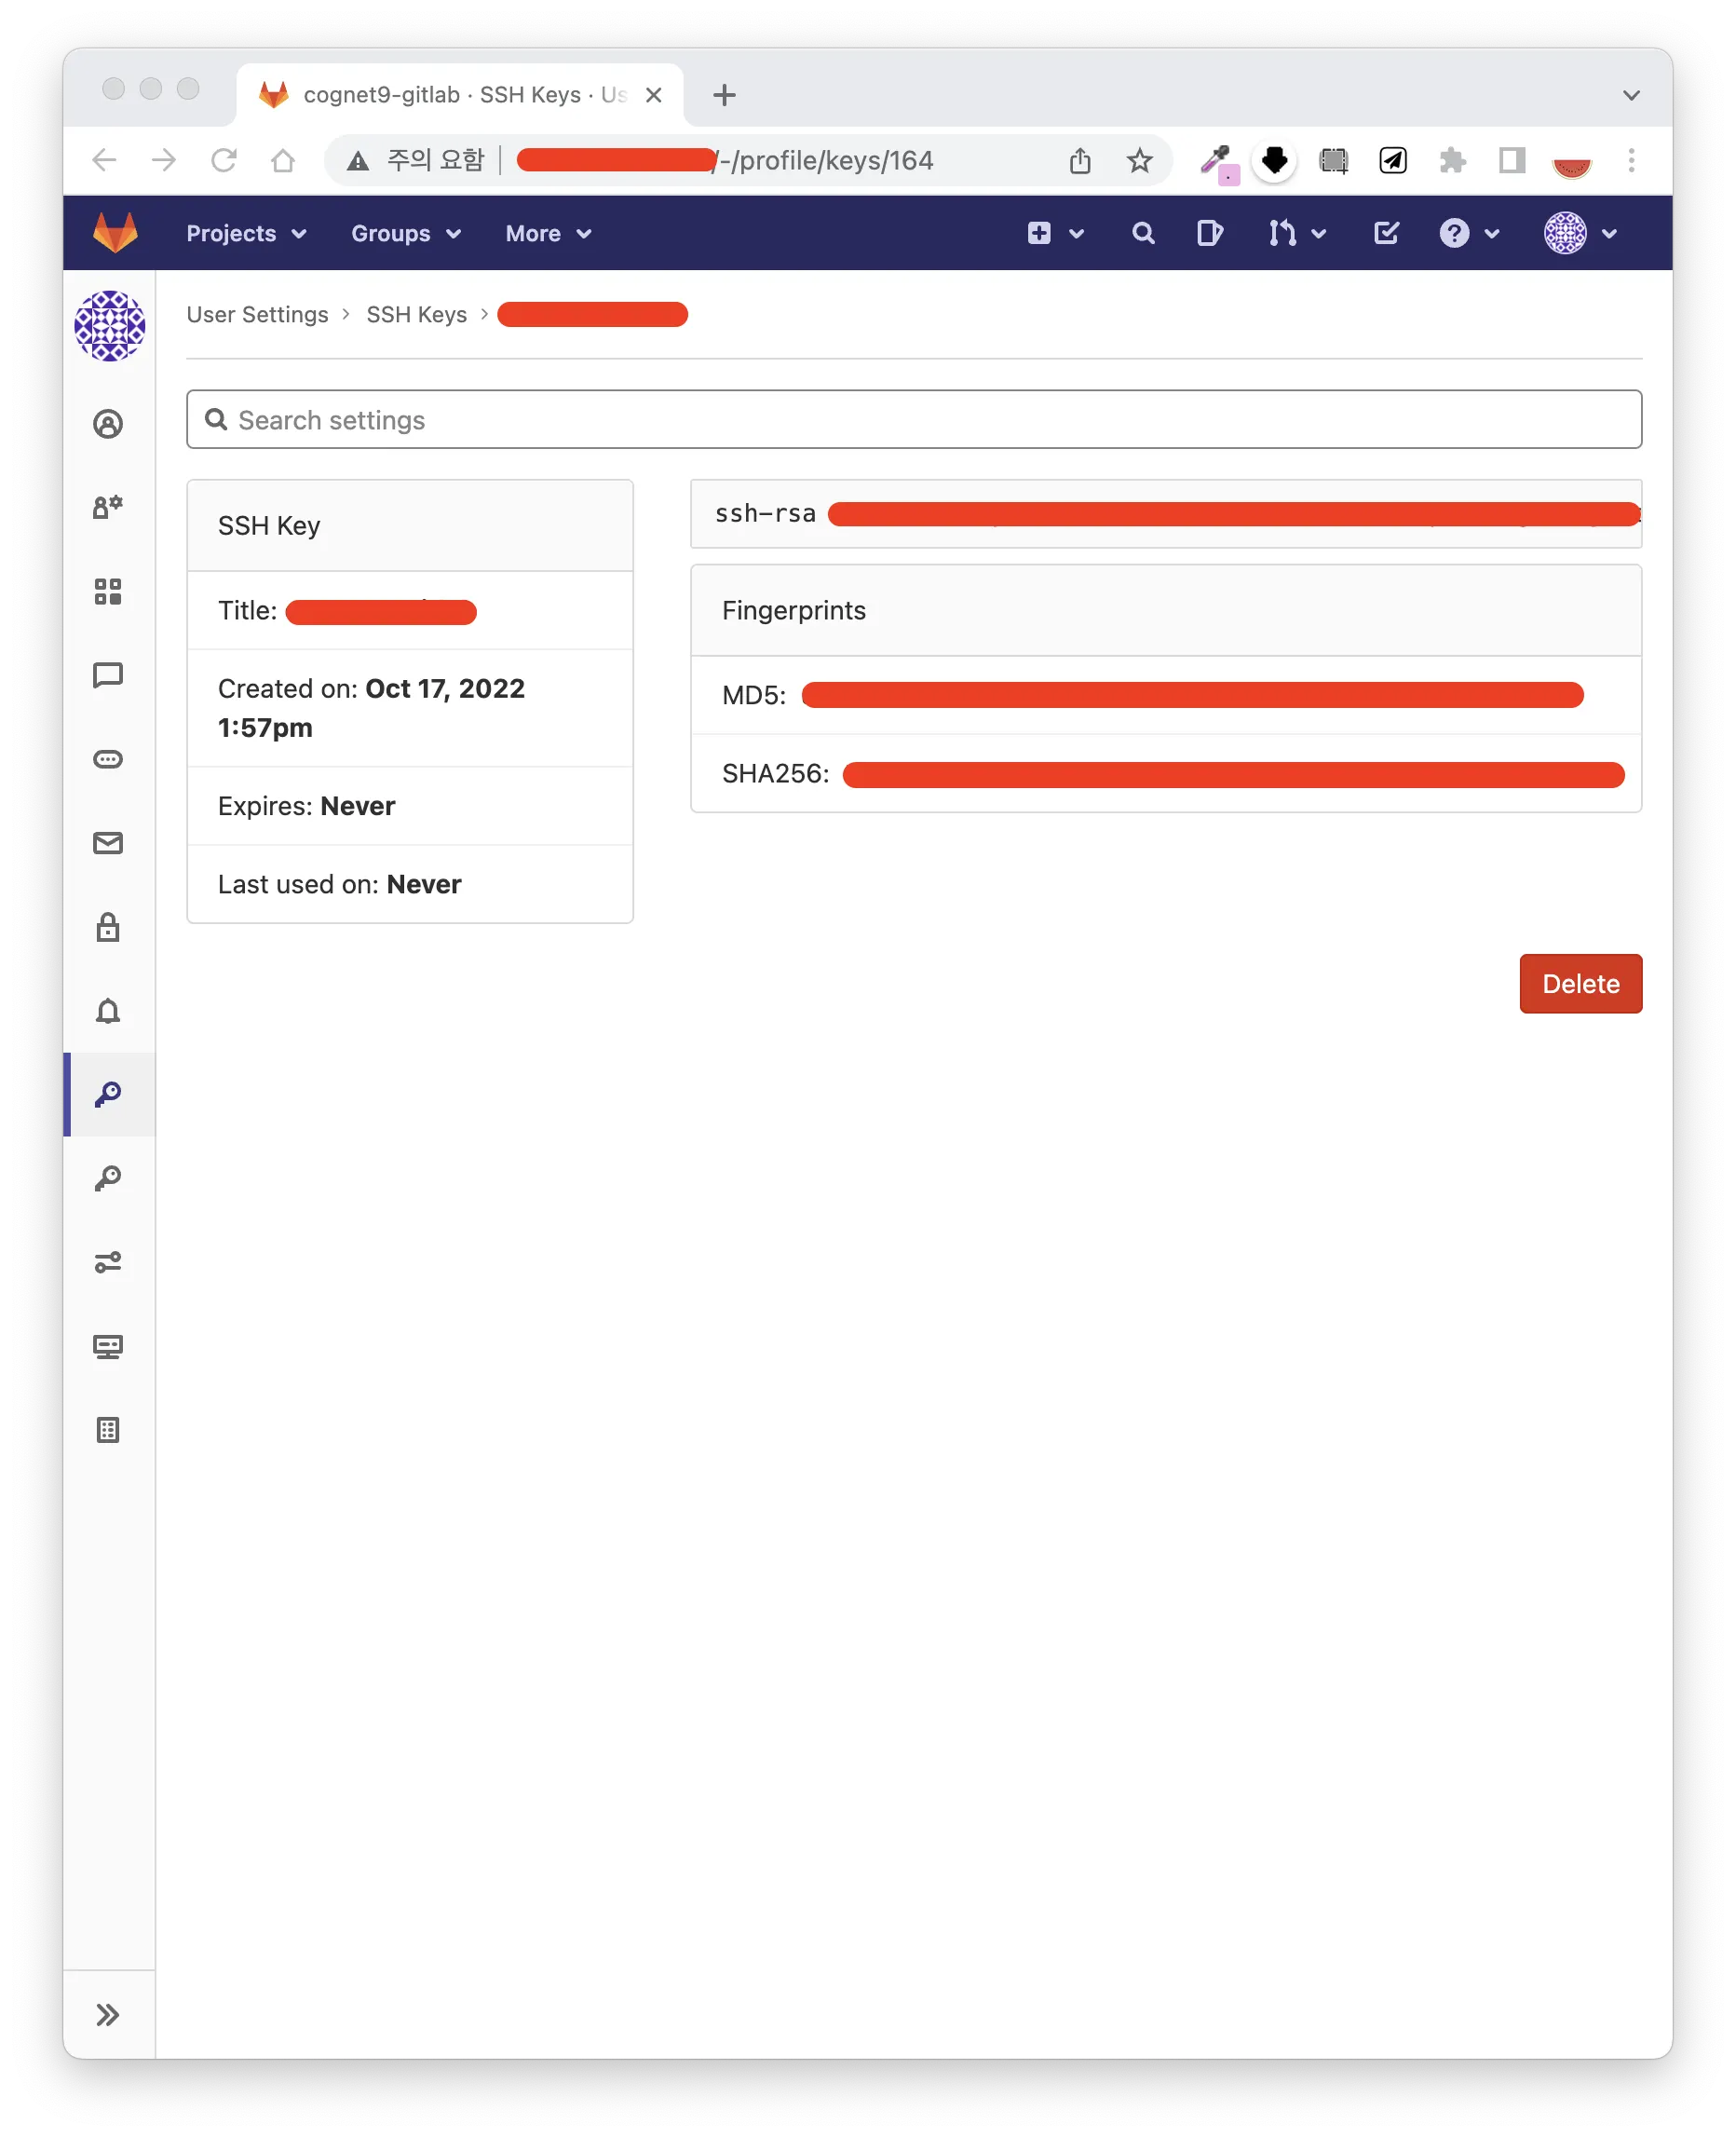Image resolution: width=1736 pixels, height=2137 pixels.
Task: Expand the sidebar with double chevron
Action: click(108, 2014)
